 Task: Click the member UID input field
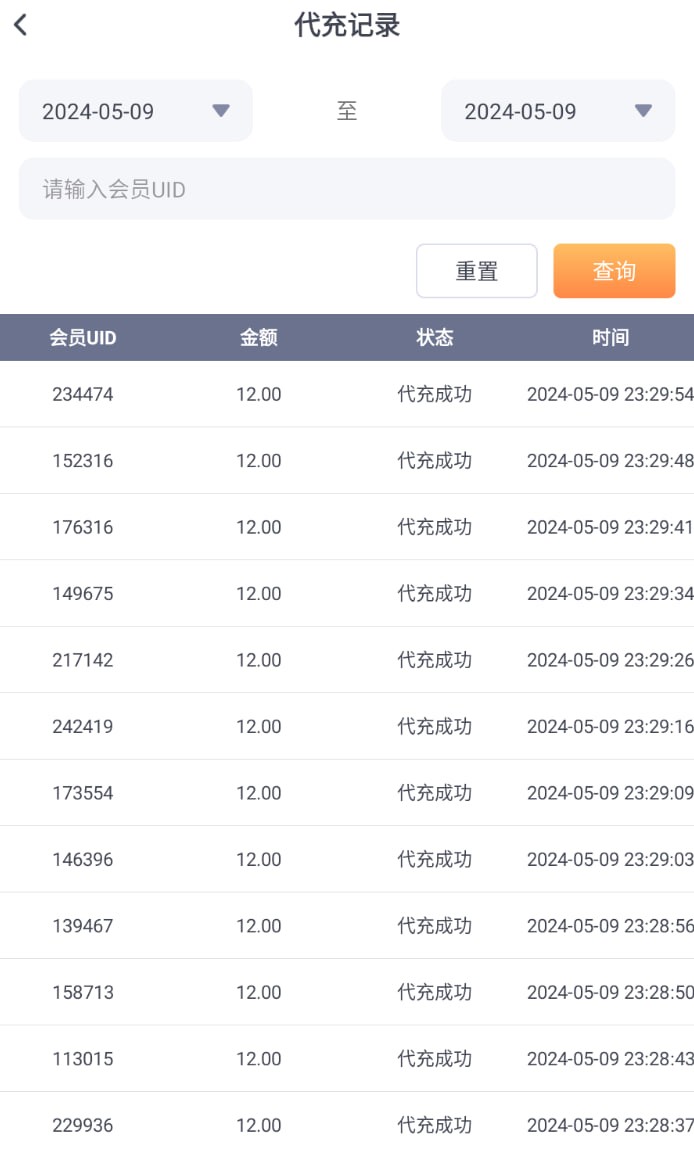click(347, 189)
